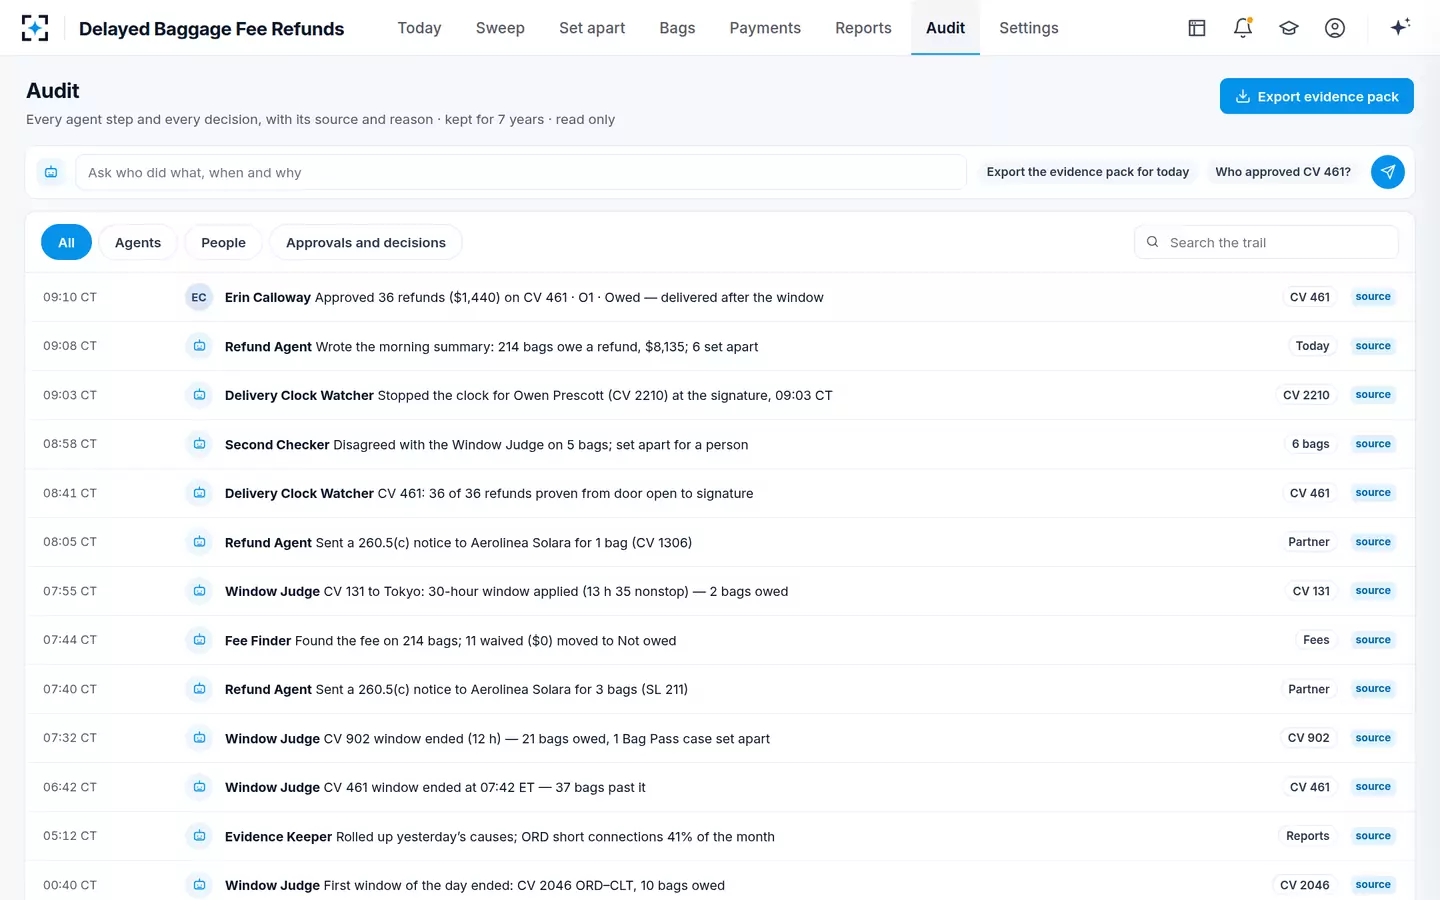Open the graduation cap learning icon
Screen dimensions: 1440x900
(x=1289, y=28)
